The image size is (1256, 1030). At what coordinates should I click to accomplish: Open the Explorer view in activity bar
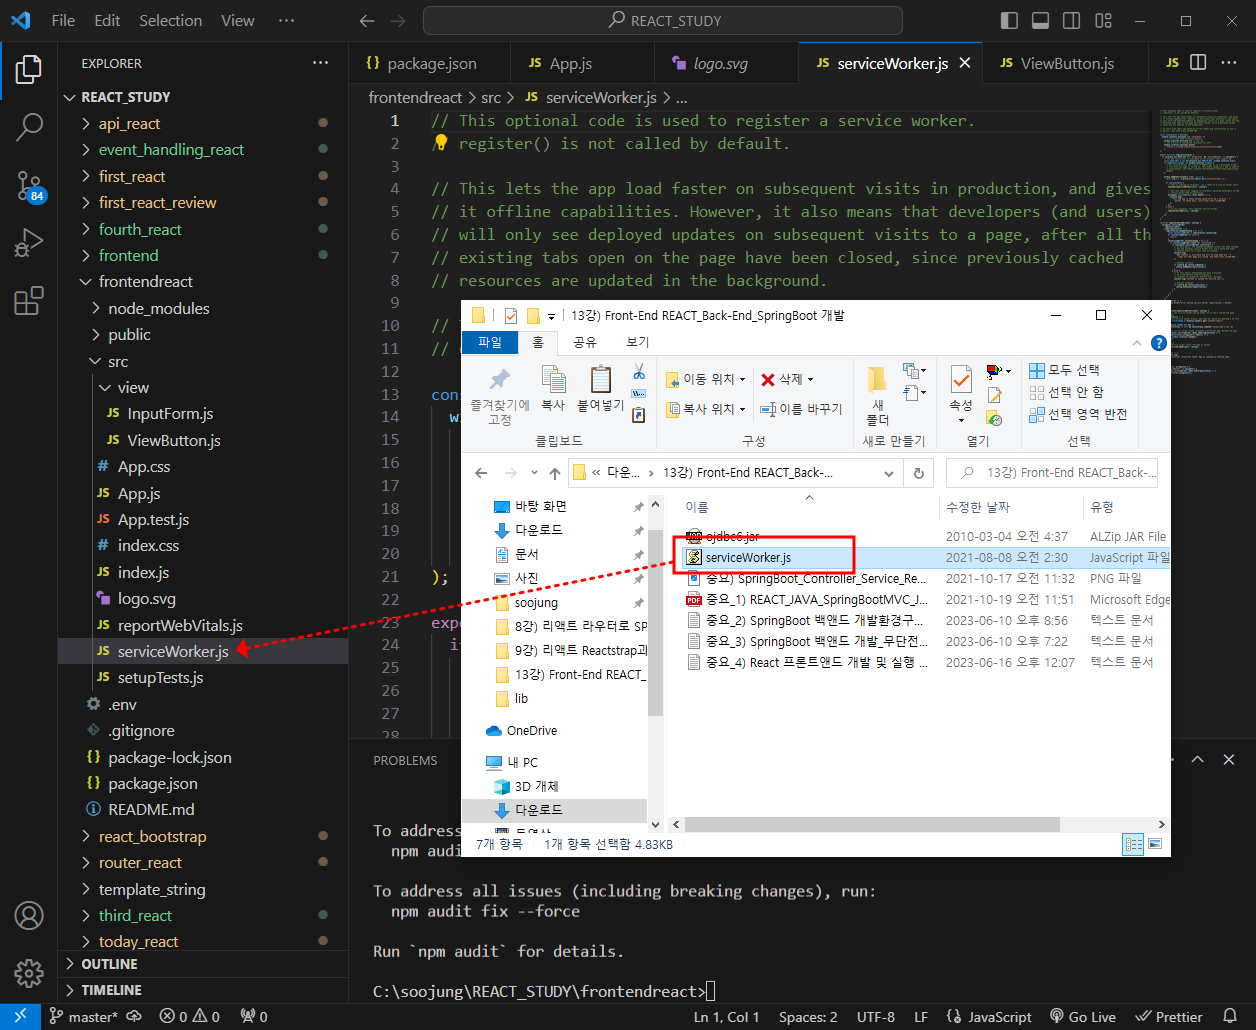[29, 70]
